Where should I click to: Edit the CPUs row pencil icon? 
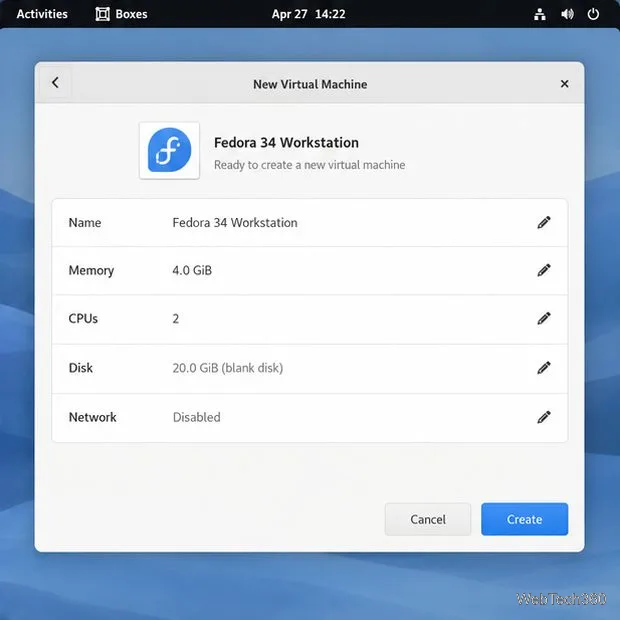click(544, 319)
